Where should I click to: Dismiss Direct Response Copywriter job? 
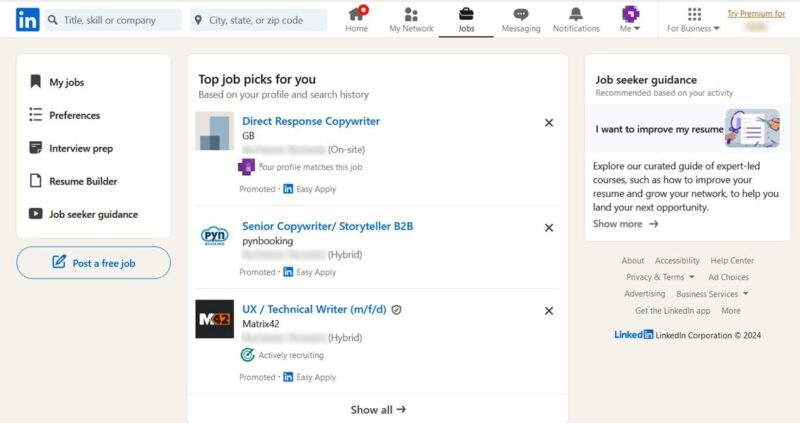(549, 122)
